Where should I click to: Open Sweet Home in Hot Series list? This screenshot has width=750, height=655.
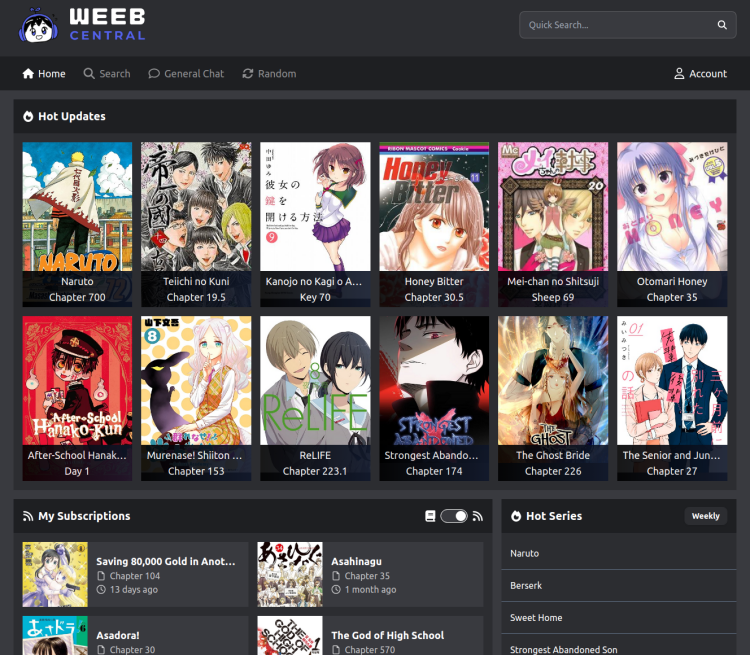coord(619,618)
